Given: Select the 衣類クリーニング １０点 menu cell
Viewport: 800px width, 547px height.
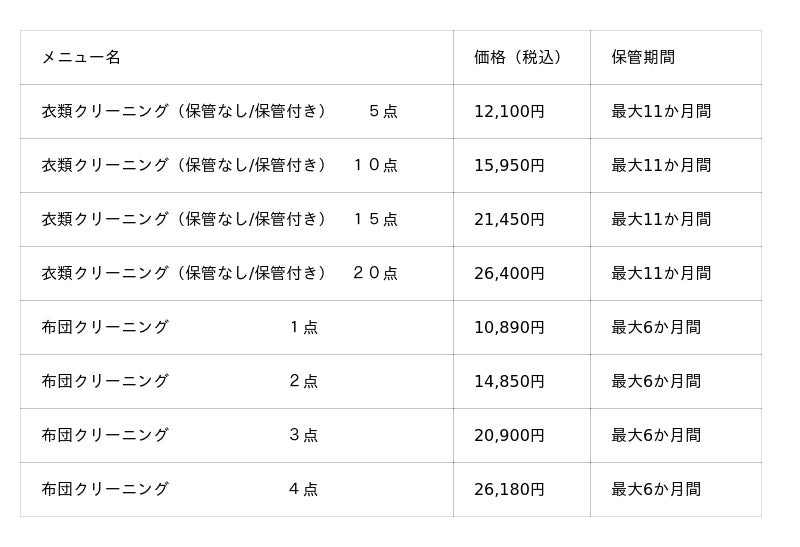Looking at the screenshot, I should coord(219,166).
